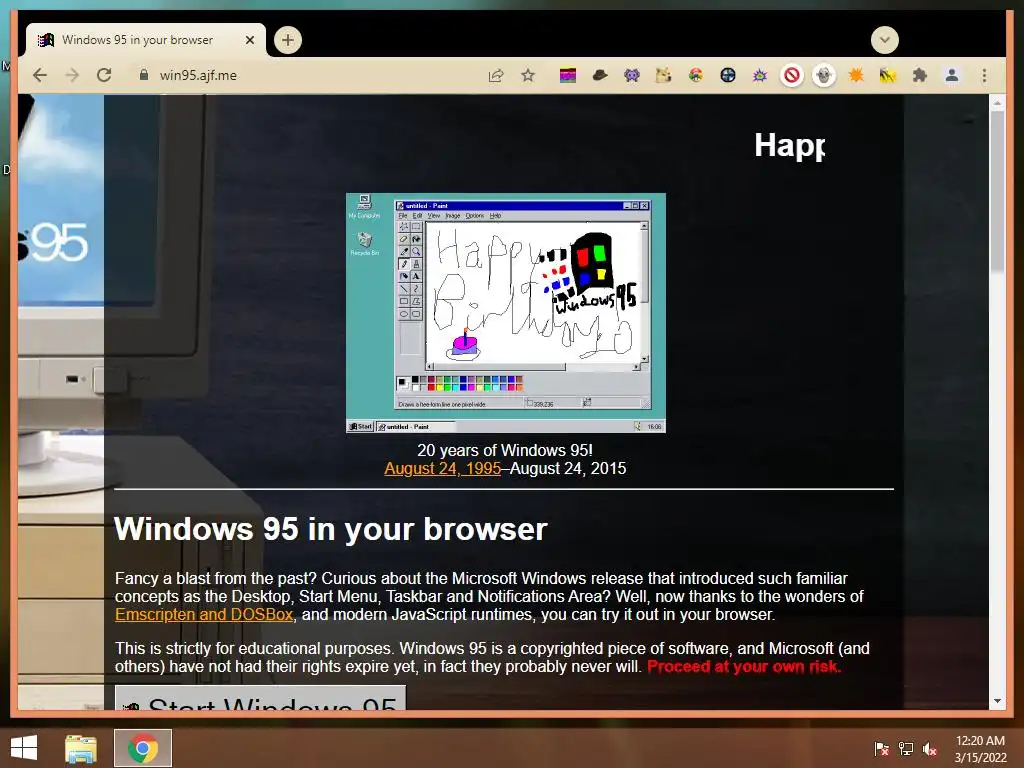The image size is (1024, 768).
Task: Open the taskbar clock showing 12:20 AM
Action: (980, 749)
